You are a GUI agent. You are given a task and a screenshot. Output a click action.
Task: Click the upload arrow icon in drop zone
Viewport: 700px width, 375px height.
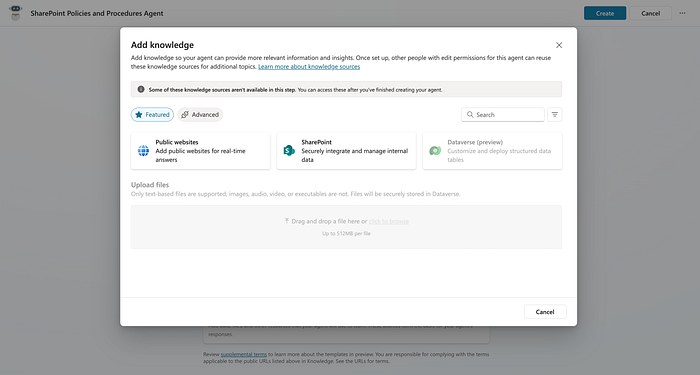(x=287, y=221)
